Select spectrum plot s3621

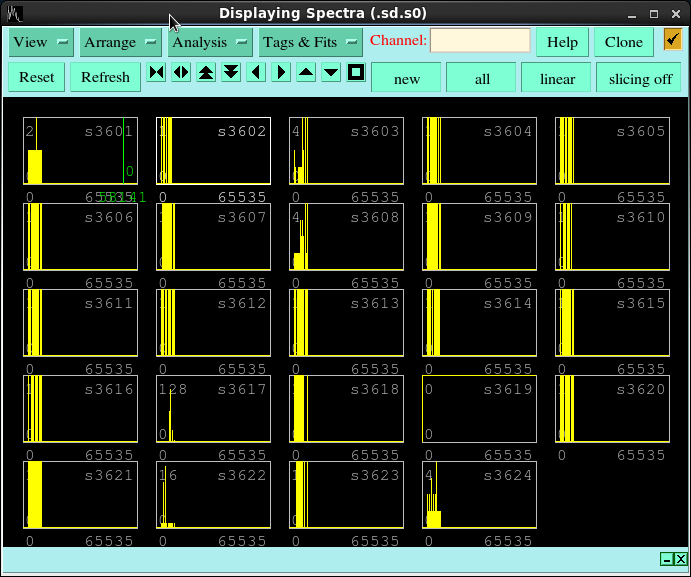point(81,495)
